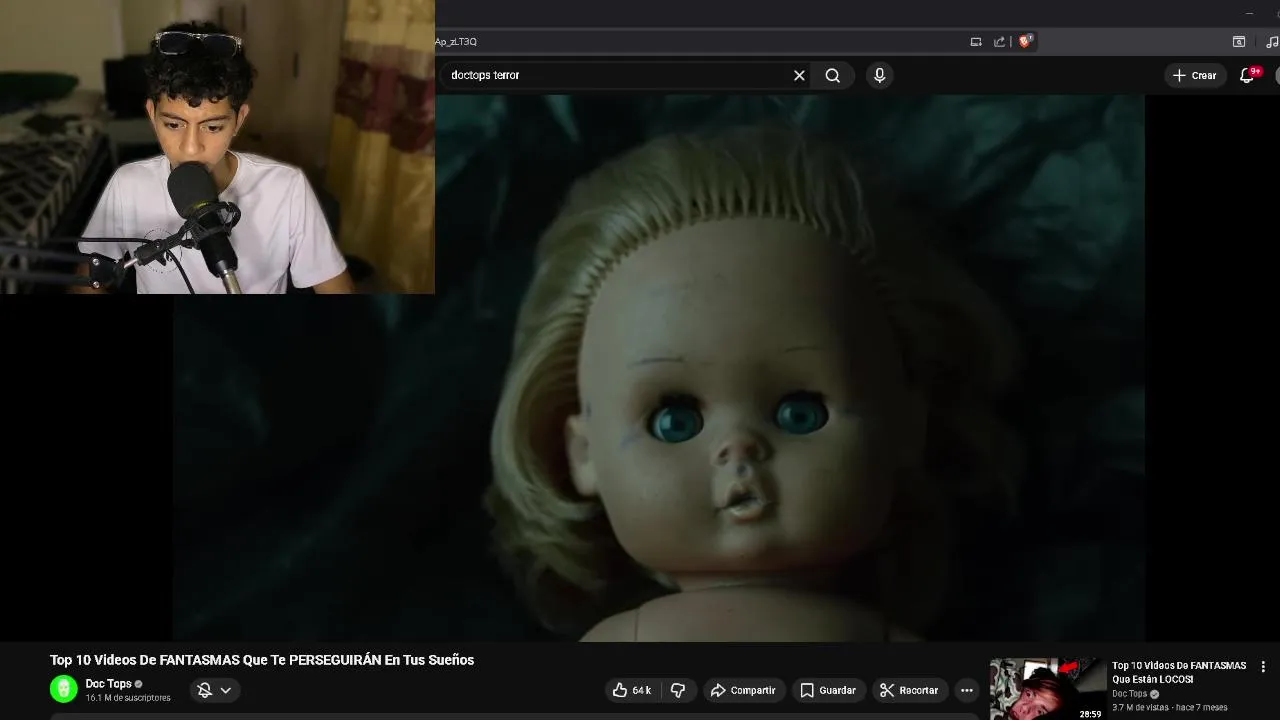Open the three-dot more actions menu
This screenshot has width=1280, height=720.
(x=966, y=690)
